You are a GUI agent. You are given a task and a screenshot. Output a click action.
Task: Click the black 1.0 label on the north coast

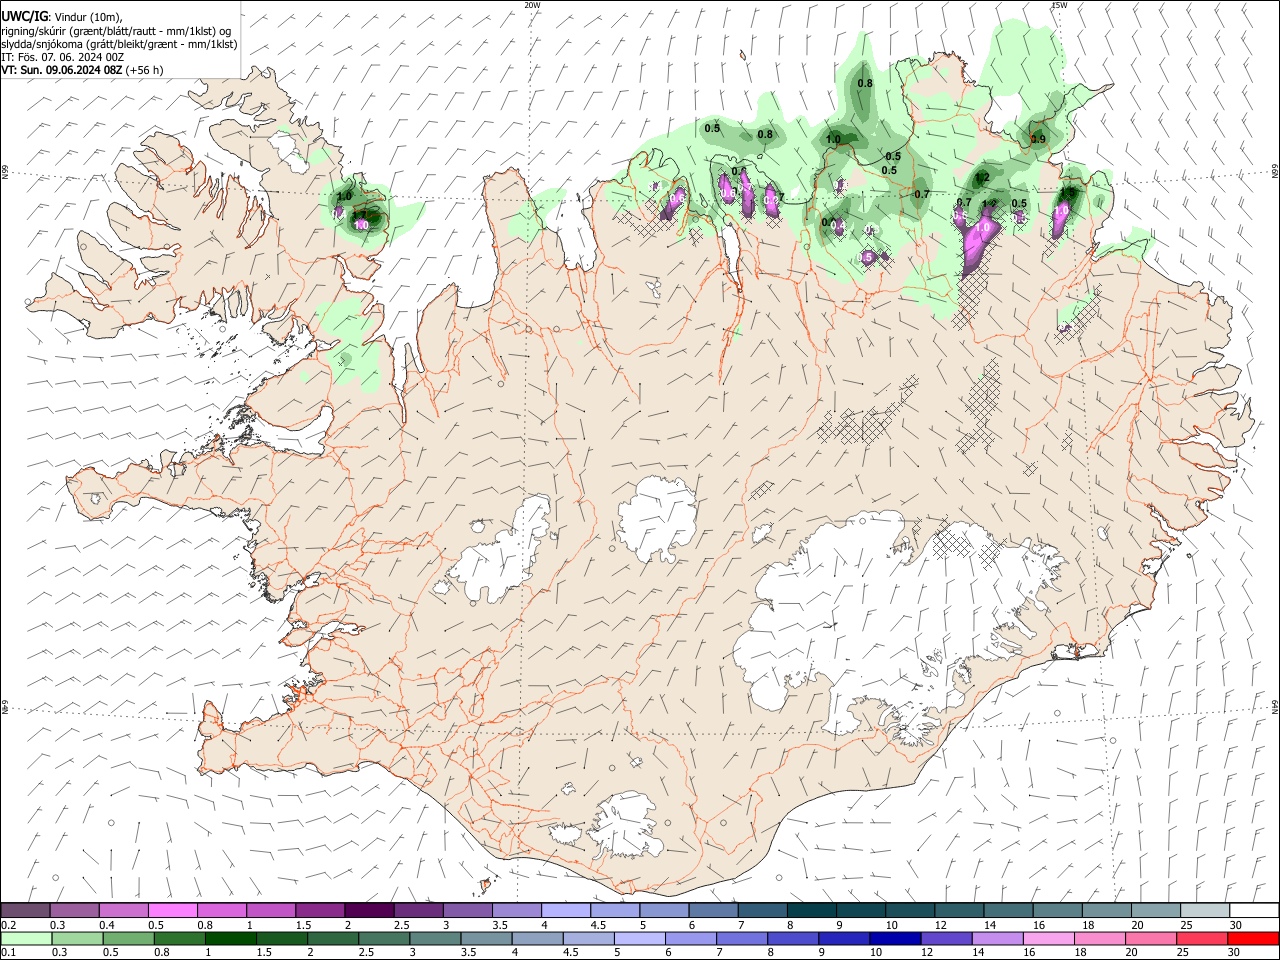coord(833,140)
